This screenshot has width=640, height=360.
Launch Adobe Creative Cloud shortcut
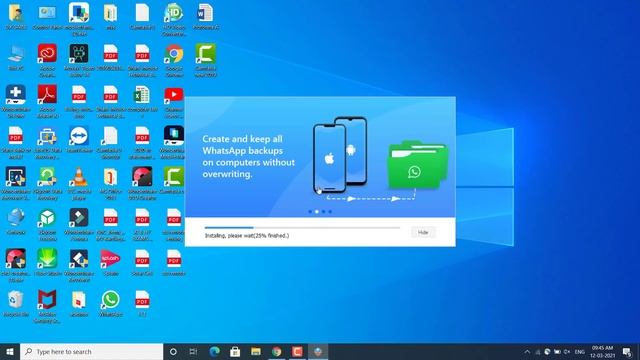(47, 60)
